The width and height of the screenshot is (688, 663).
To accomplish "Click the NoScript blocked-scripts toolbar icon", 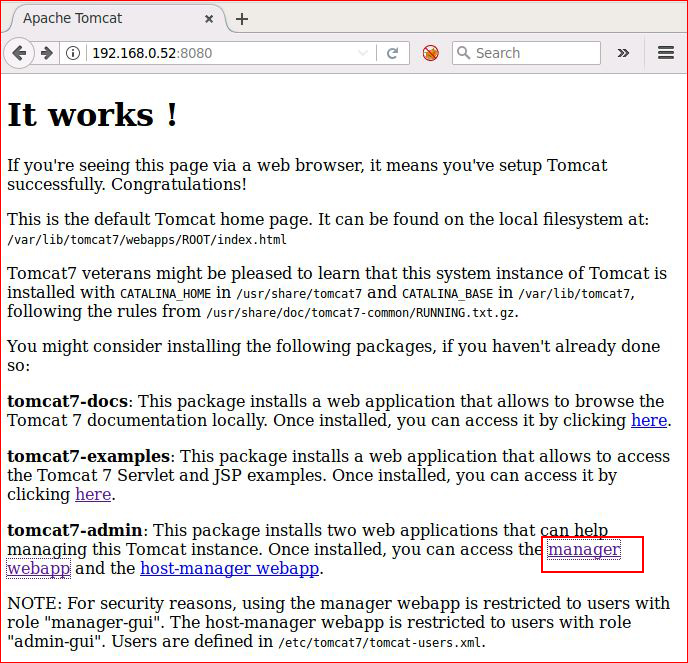I will point(430,53).
